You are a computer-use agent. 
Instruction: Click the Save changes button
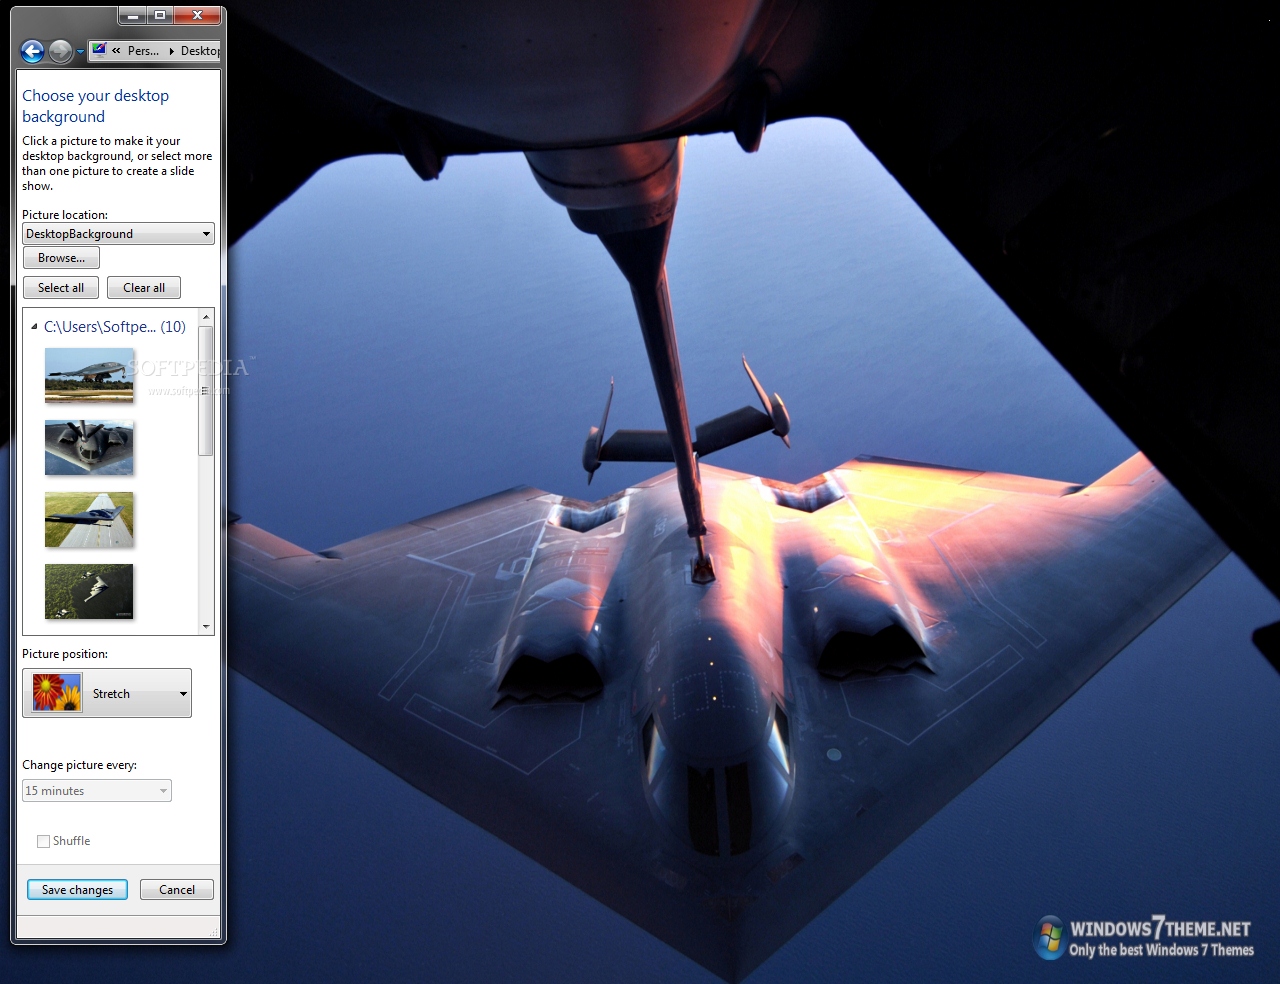click(77, 890)
